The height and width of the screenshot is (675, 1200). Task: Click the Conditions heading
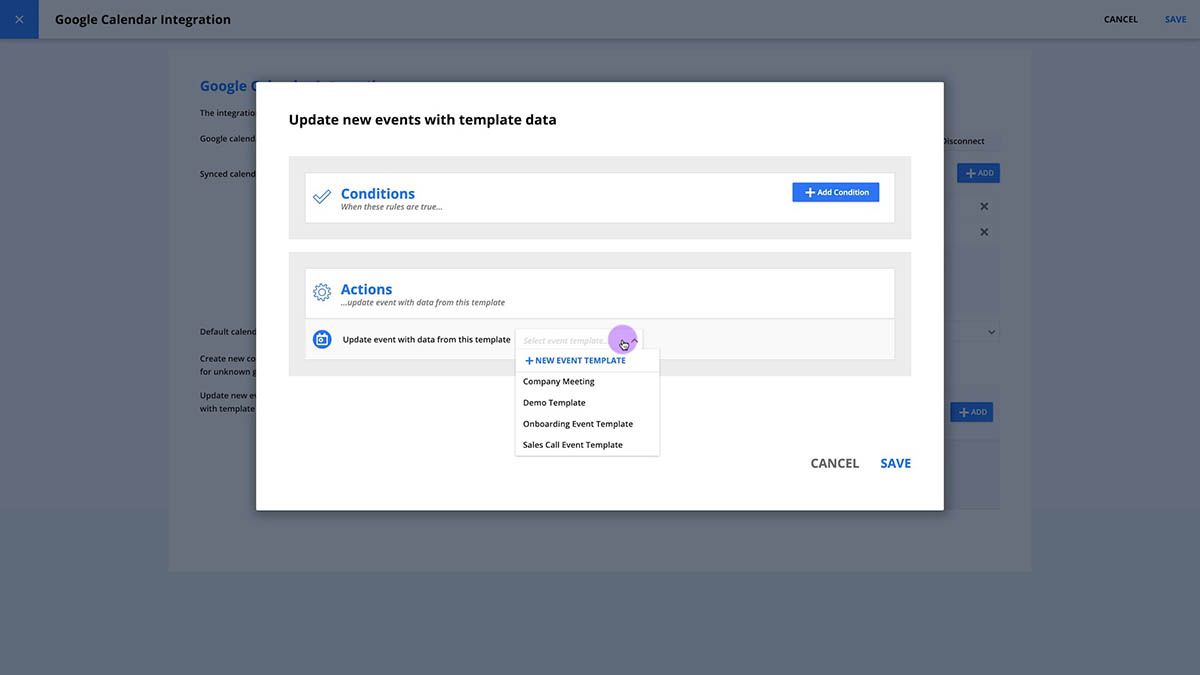[x=378, y=194]
